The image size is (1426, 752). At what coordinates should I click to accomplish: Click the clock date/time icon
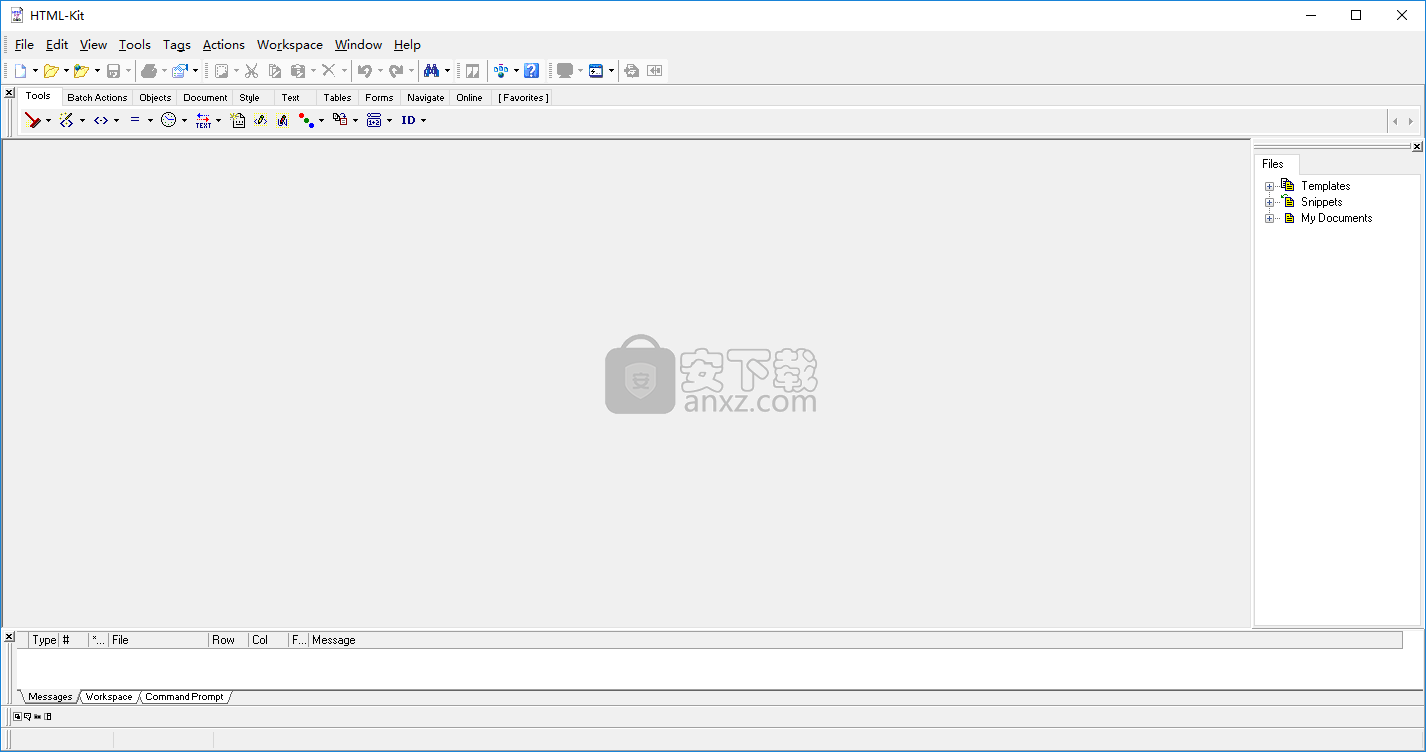[x=169, y=120]
